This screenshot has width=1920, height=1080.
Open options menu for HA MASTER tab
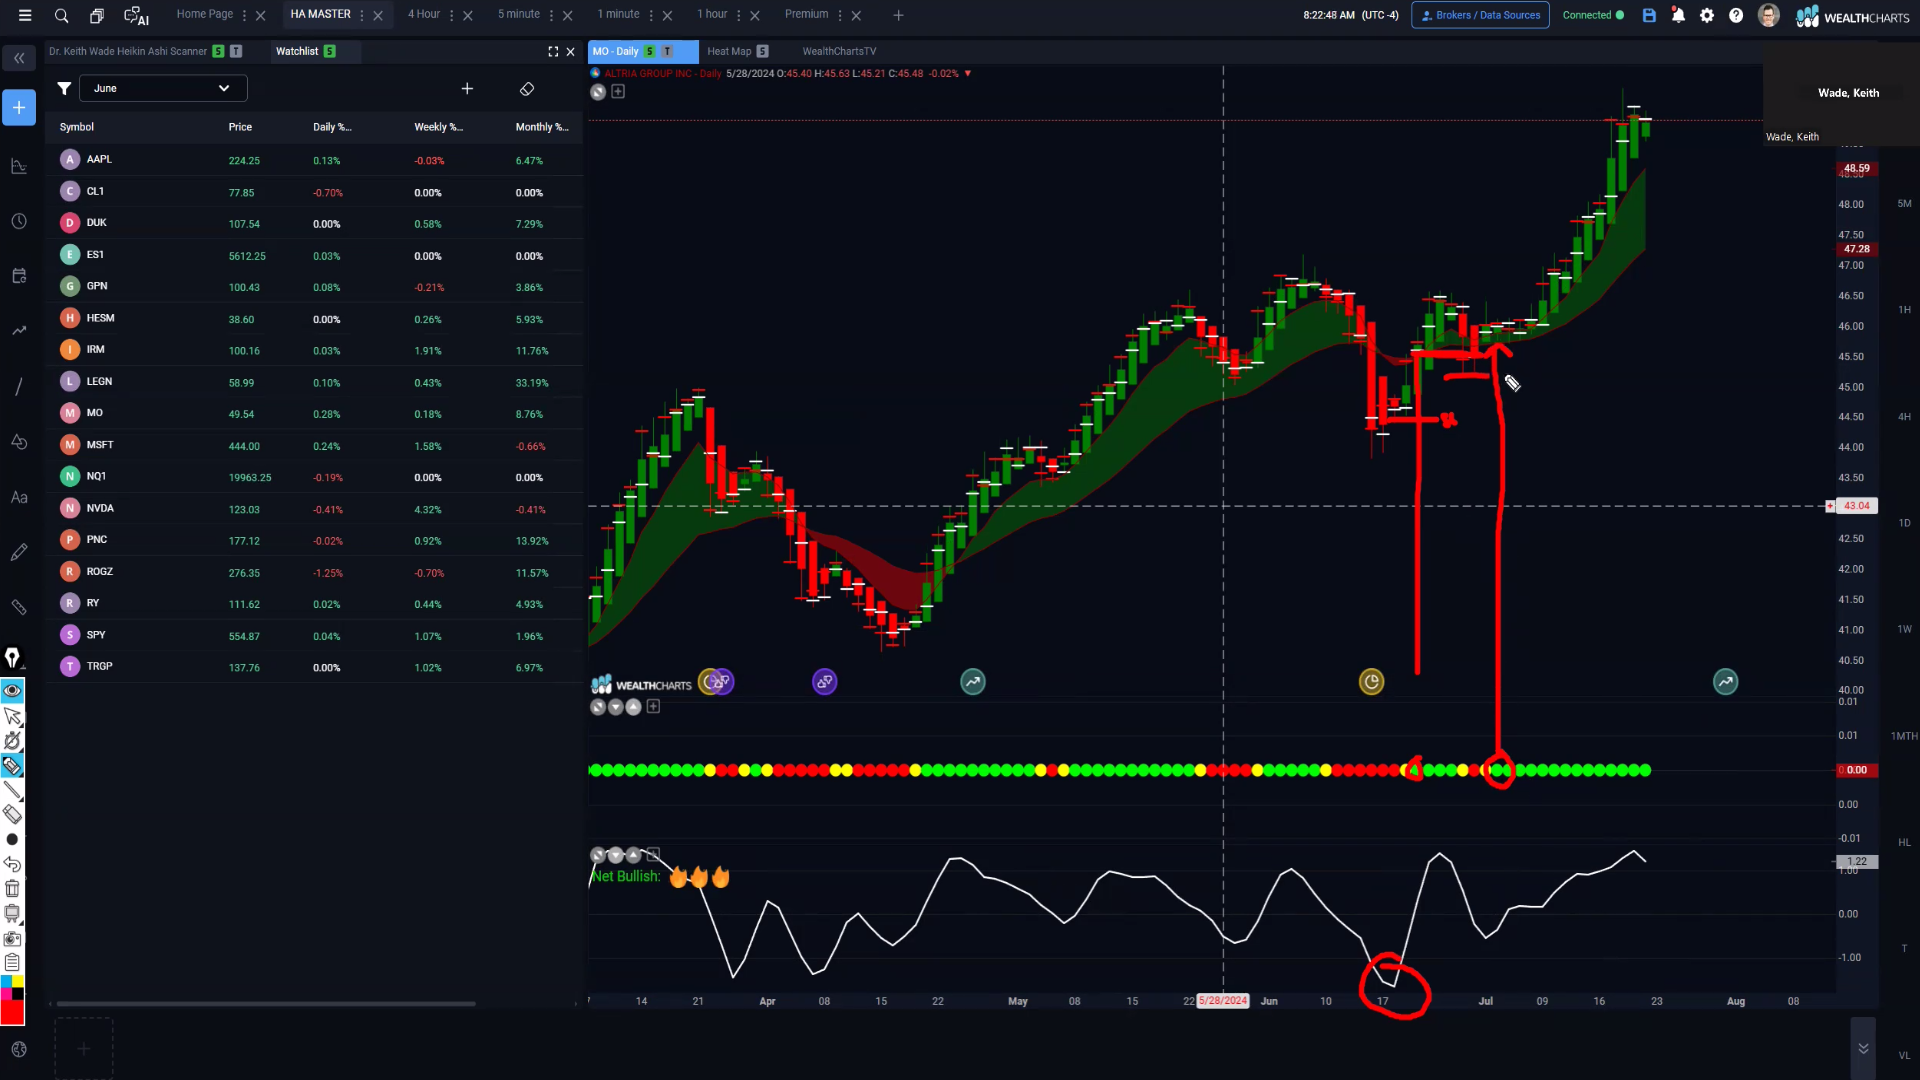362,16
